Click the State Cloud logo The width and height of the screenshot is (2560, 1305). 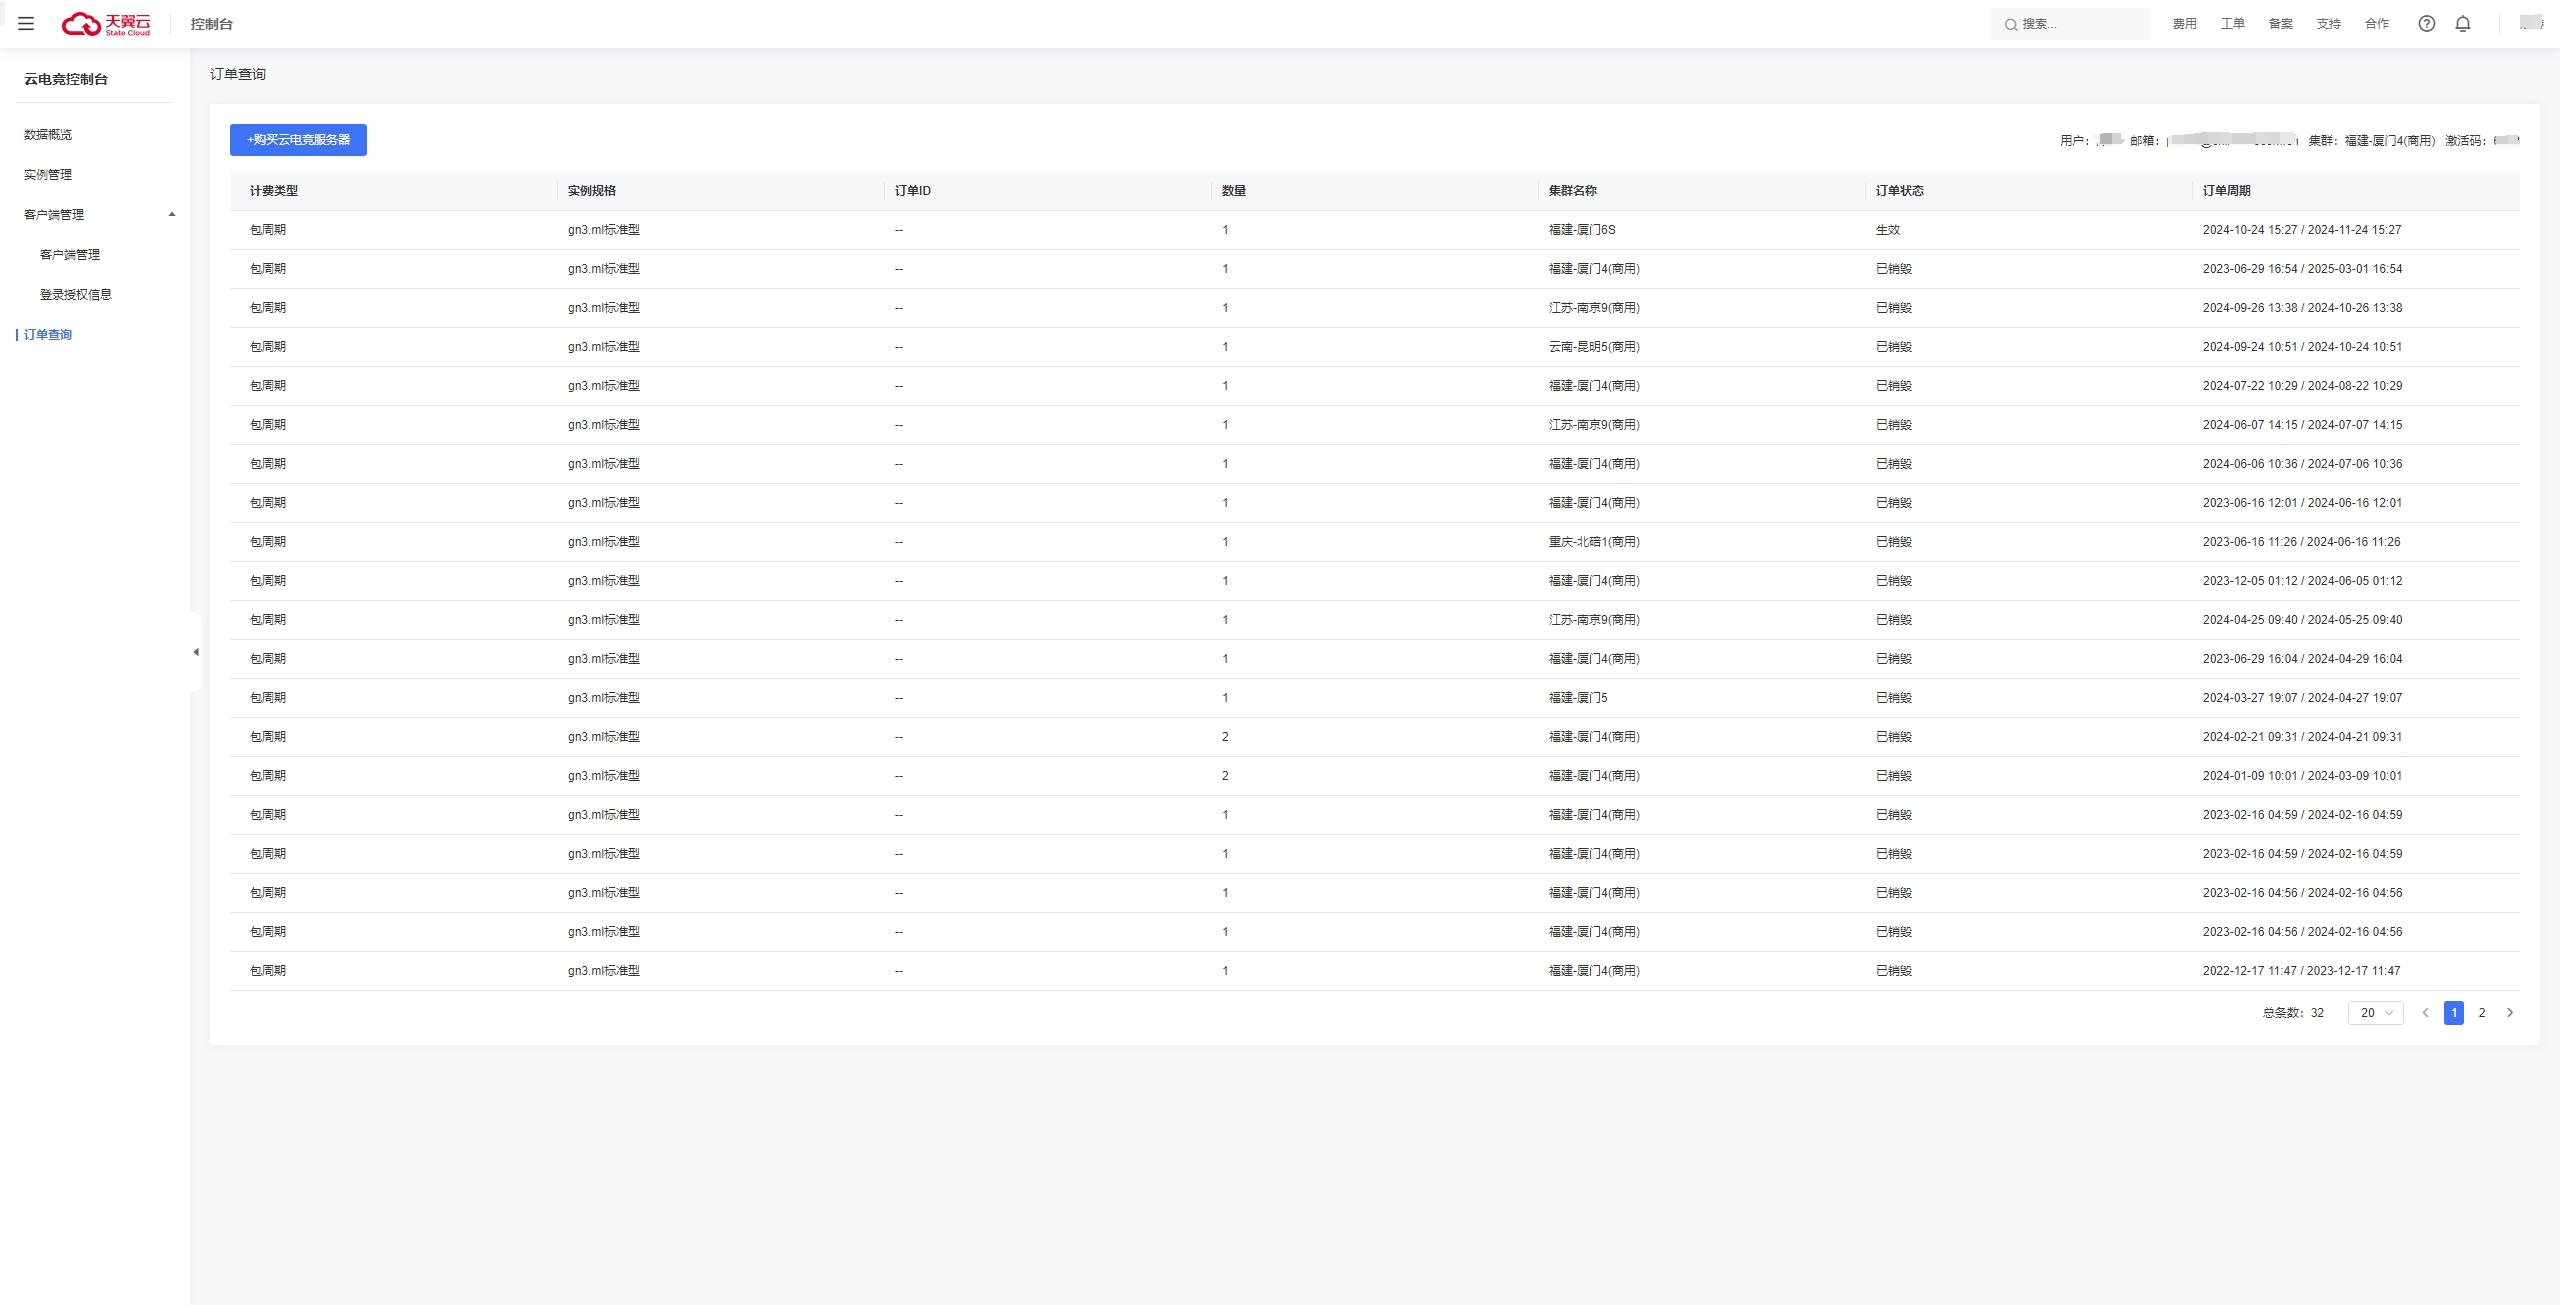click(106, 24)
